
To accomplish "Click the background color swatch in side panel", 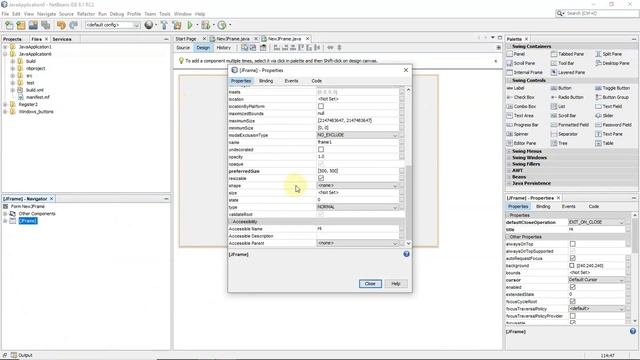I will [x=572, y=266].
